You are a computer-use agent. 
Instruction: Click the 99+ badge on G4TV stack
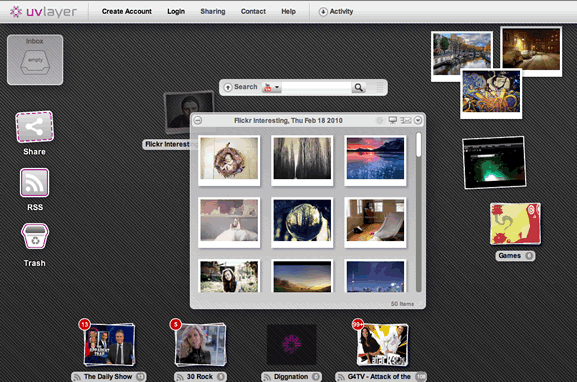[358, 324]
